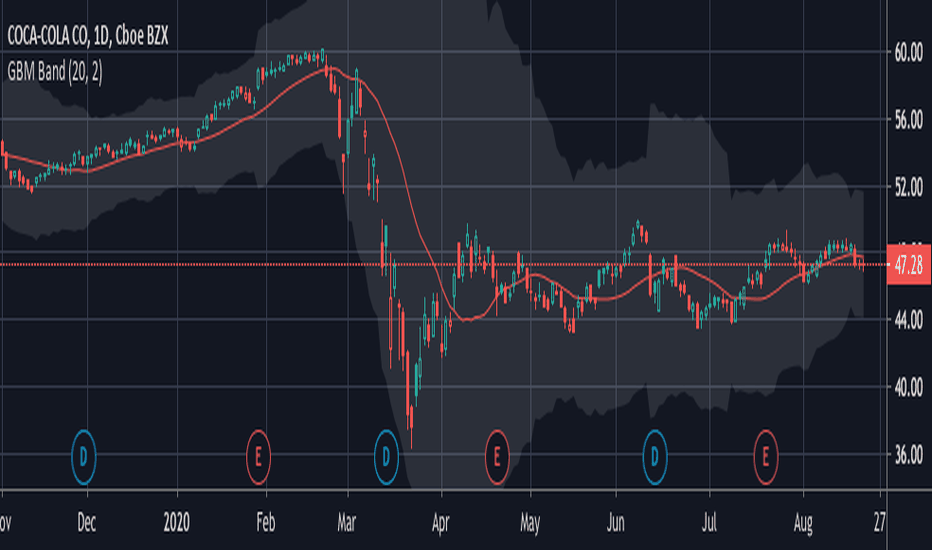The image size is (932, 550).
Task: Click the 56.00 price axis label
Action: point(909,121)
